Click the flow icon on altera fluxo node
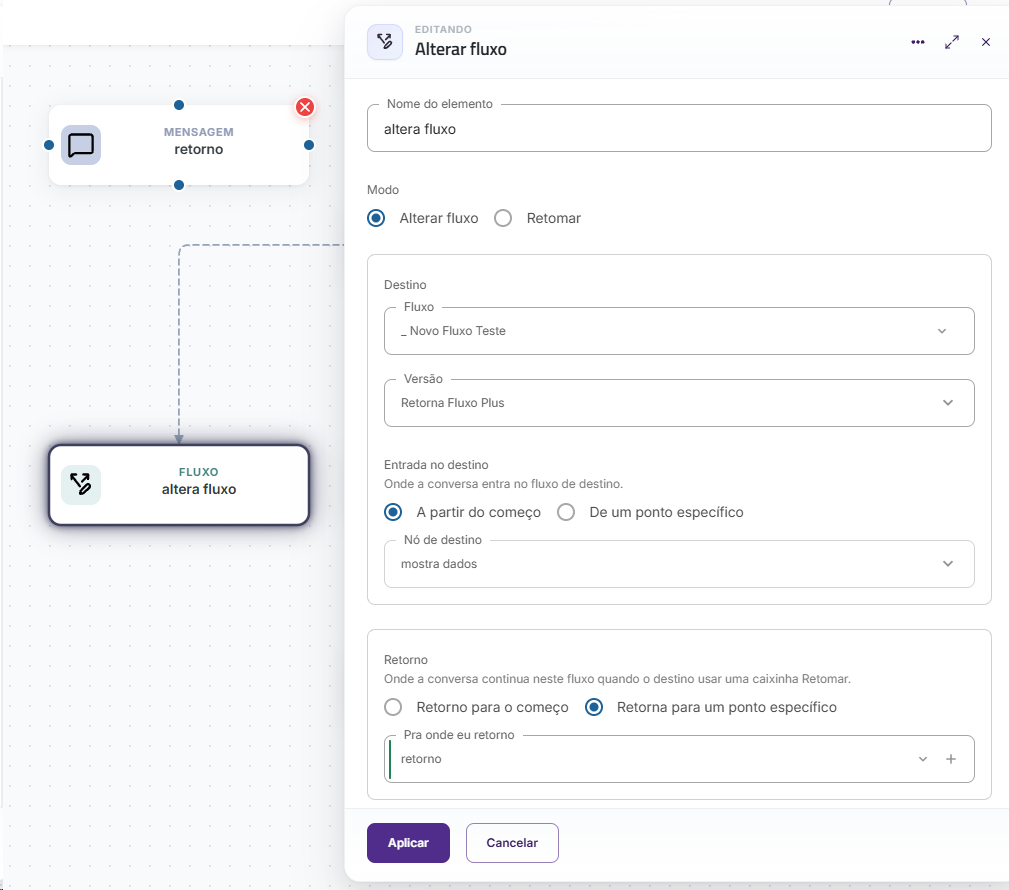The image size is (1009, 890). pyautogui.click(x=81, y=485)
